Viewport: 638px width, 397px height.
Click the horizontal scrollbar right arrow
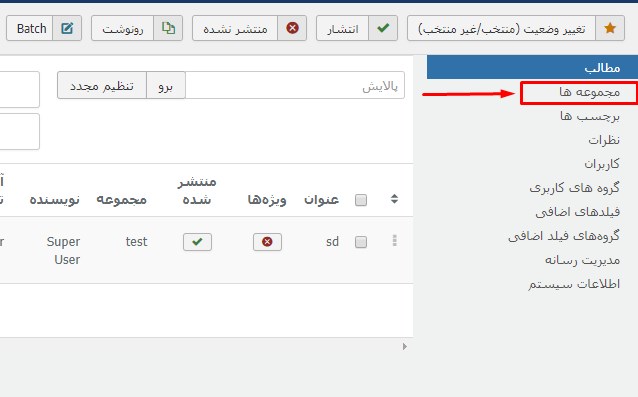[404, 347]
